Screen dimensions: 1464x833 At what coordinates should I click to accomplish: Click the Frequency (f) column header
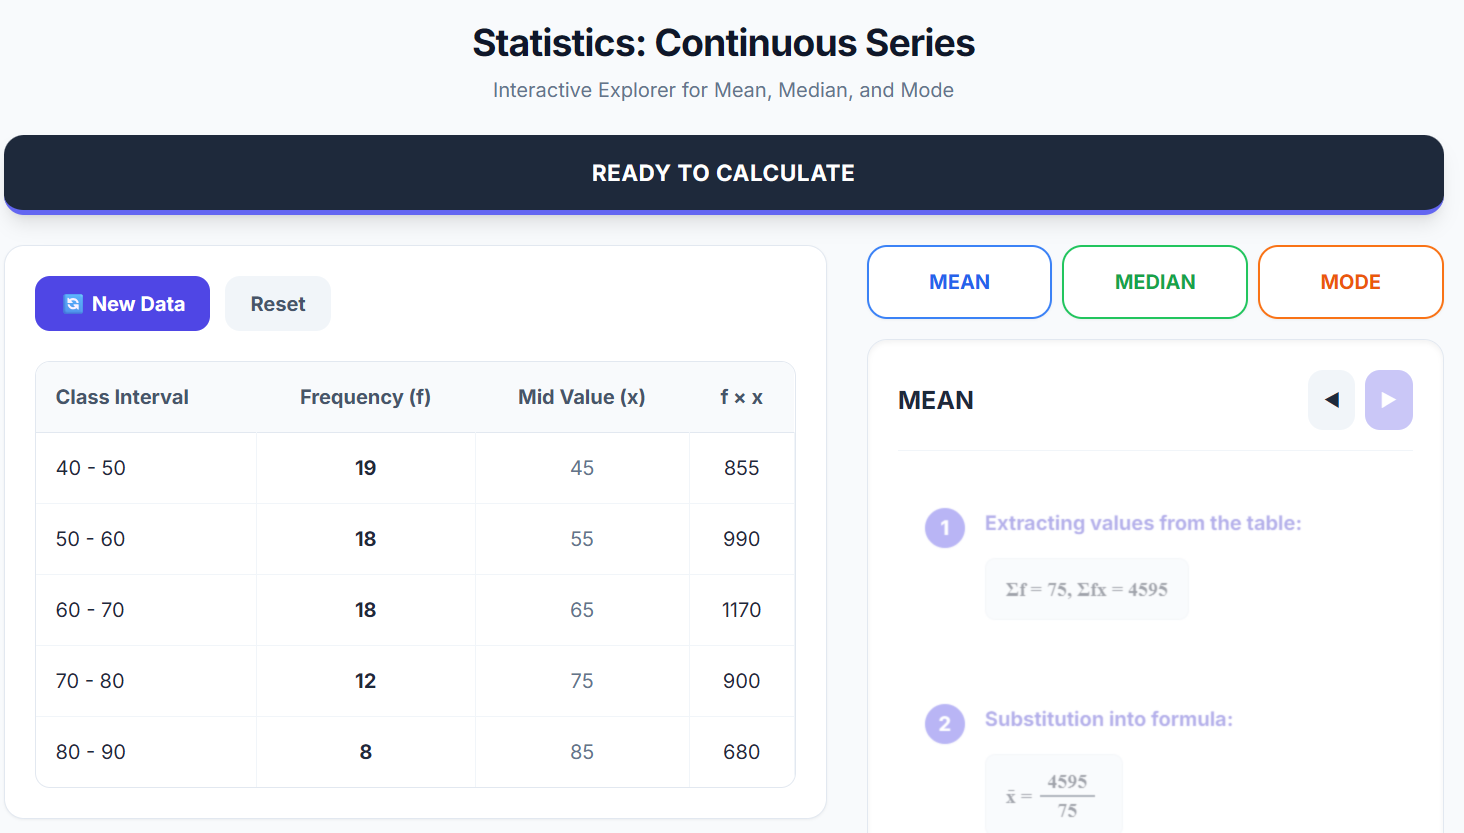365,397
